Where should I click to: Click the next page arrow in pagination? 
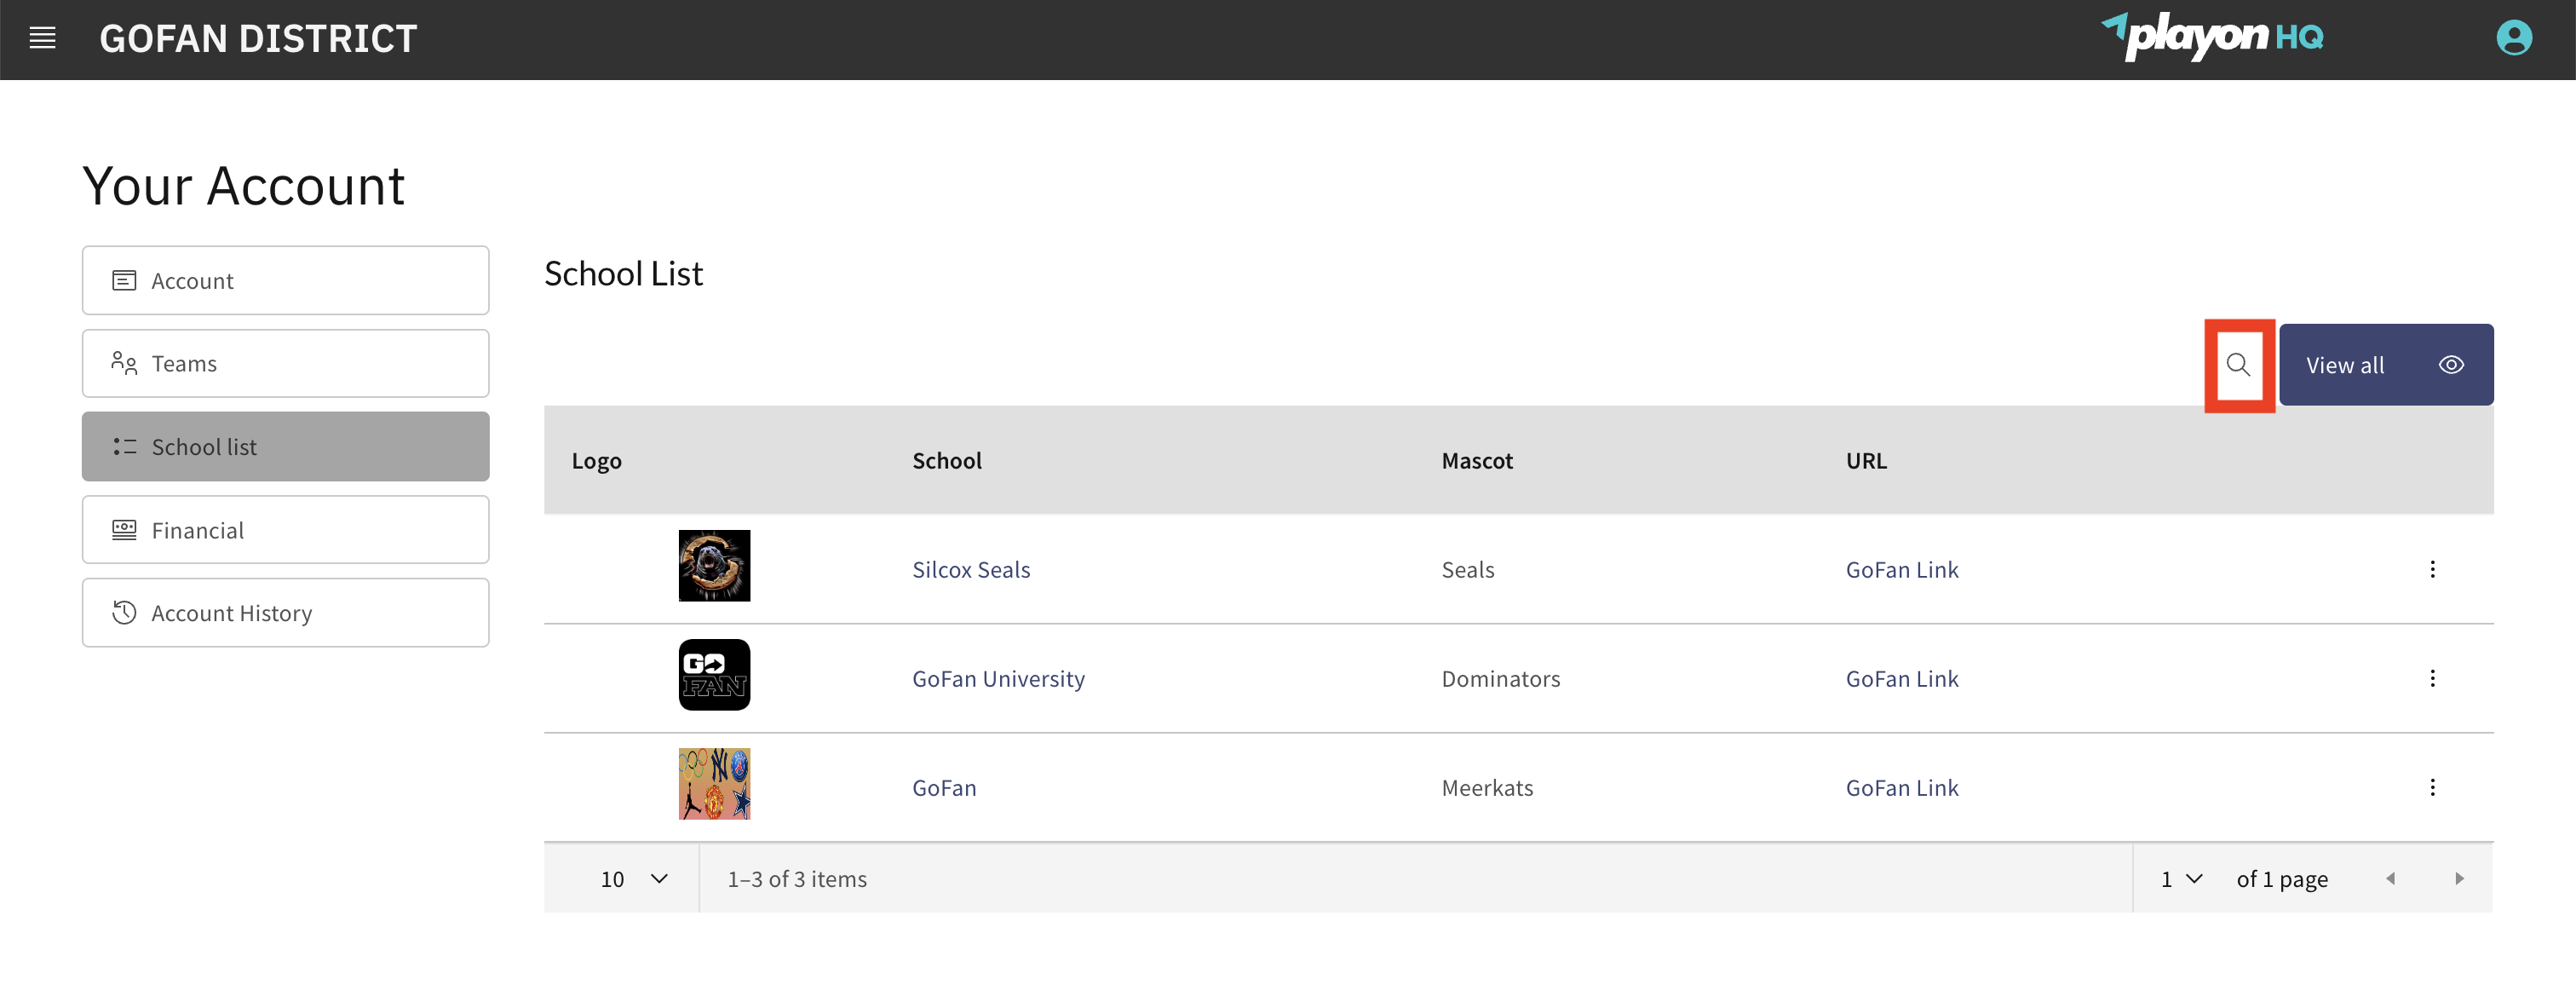(x=2460, y=878)
